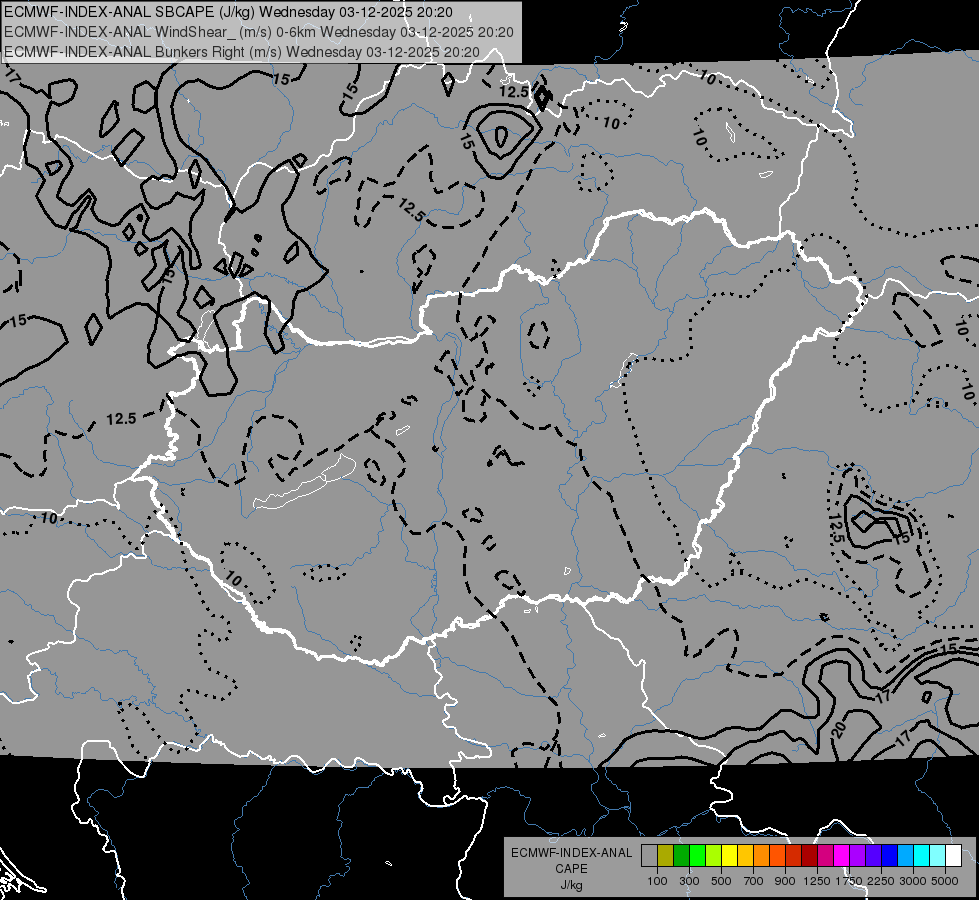
Task: Select the 1750 legend scale label
Action: tap(849, 881)
